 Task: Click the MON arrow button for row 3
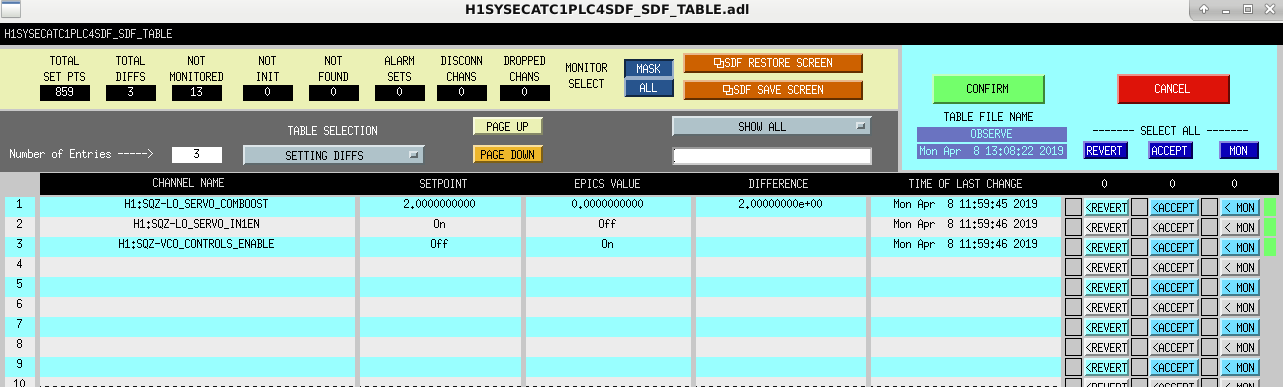[x=1240, y=247]
